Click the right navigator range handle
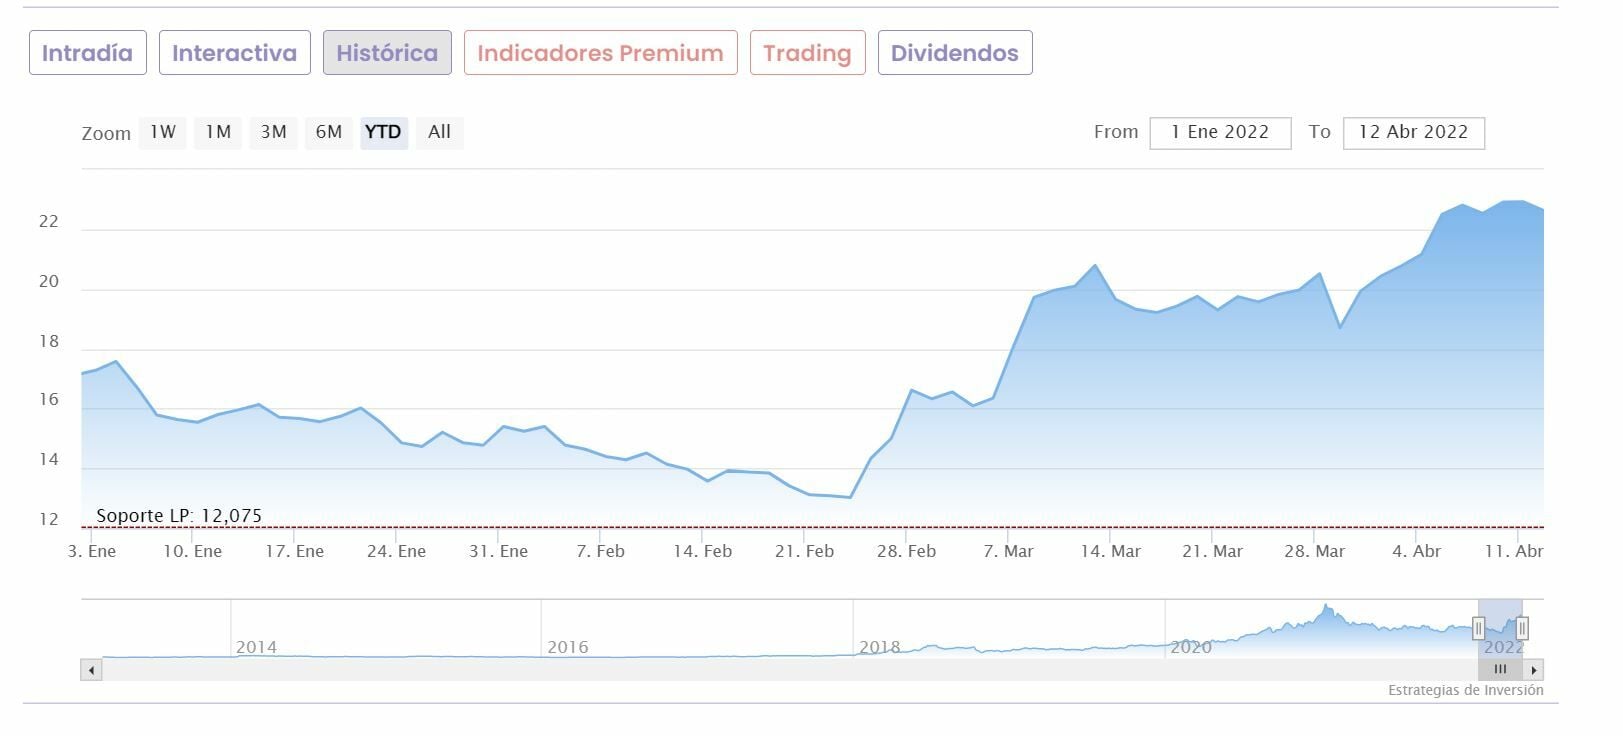 (1522, 628)
